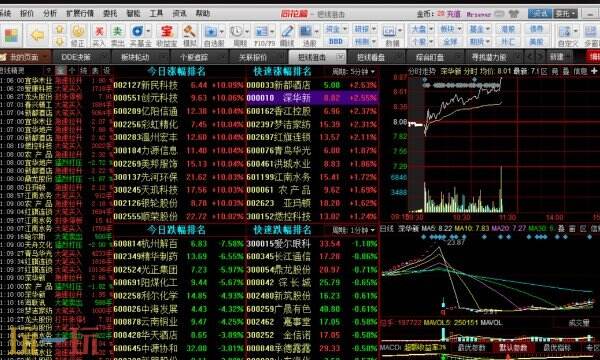Click the 默认参数 button
The image size is (600, 360).
pos(513,348)
